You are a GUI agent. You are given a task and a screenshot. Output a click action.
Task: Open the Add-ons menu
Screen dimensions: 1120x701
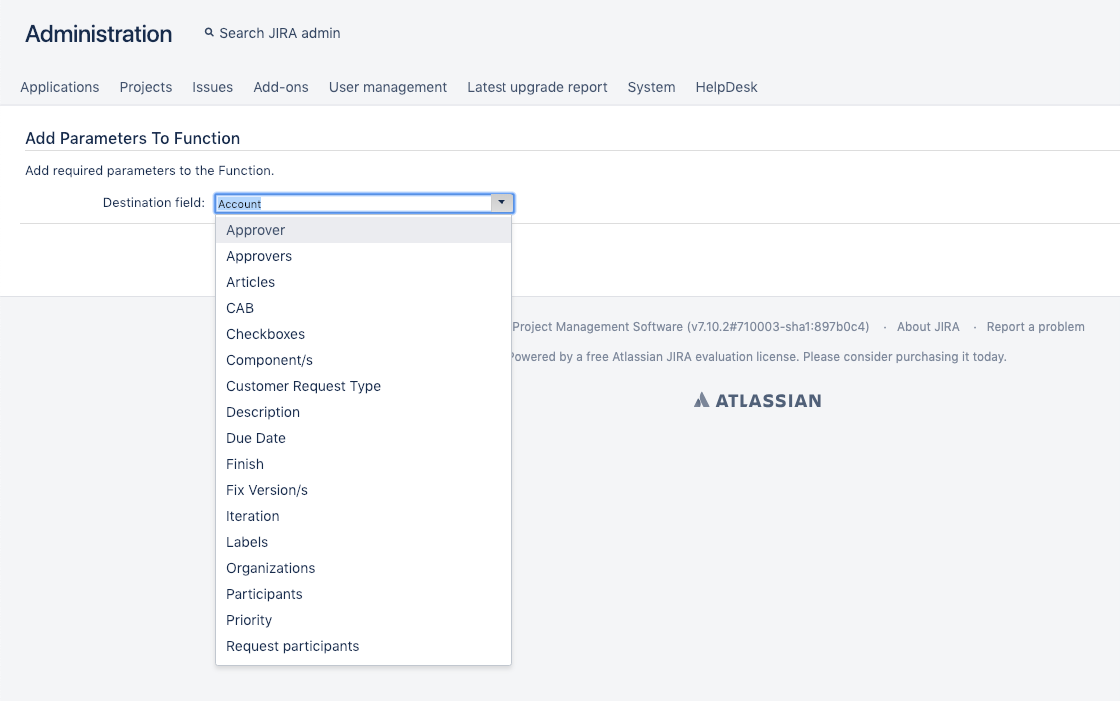281,87
